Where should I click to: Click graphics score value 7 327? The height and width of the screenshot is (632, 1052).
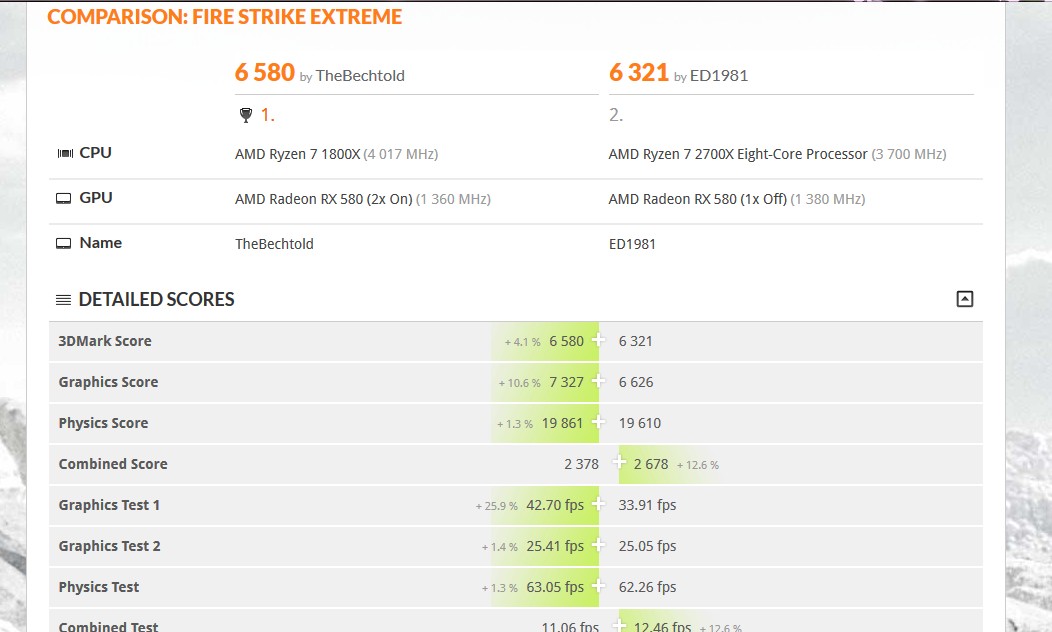(x=566, y=382)
